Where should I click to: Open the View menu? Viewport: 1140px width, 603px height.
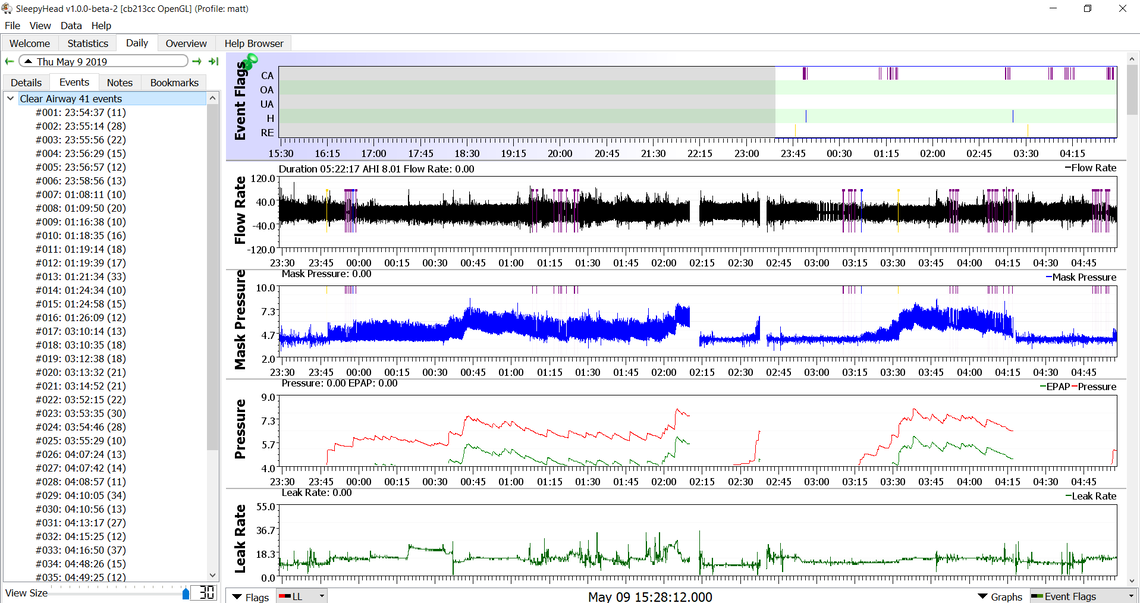(40, 25)
